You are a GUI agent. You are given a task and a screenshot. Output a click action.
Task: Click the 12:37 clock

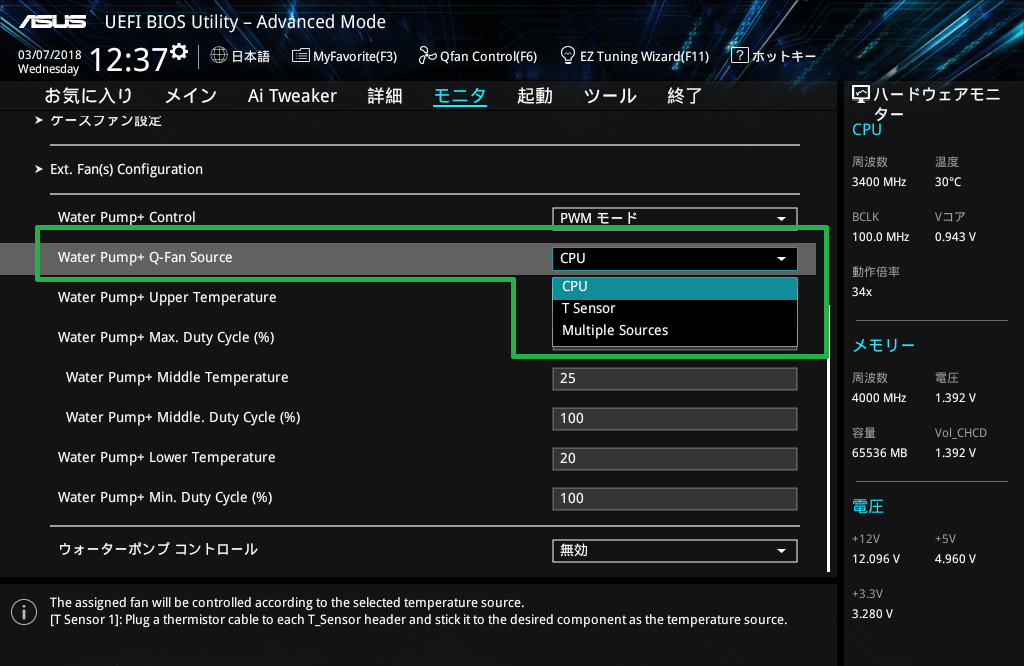coord(129,60)
